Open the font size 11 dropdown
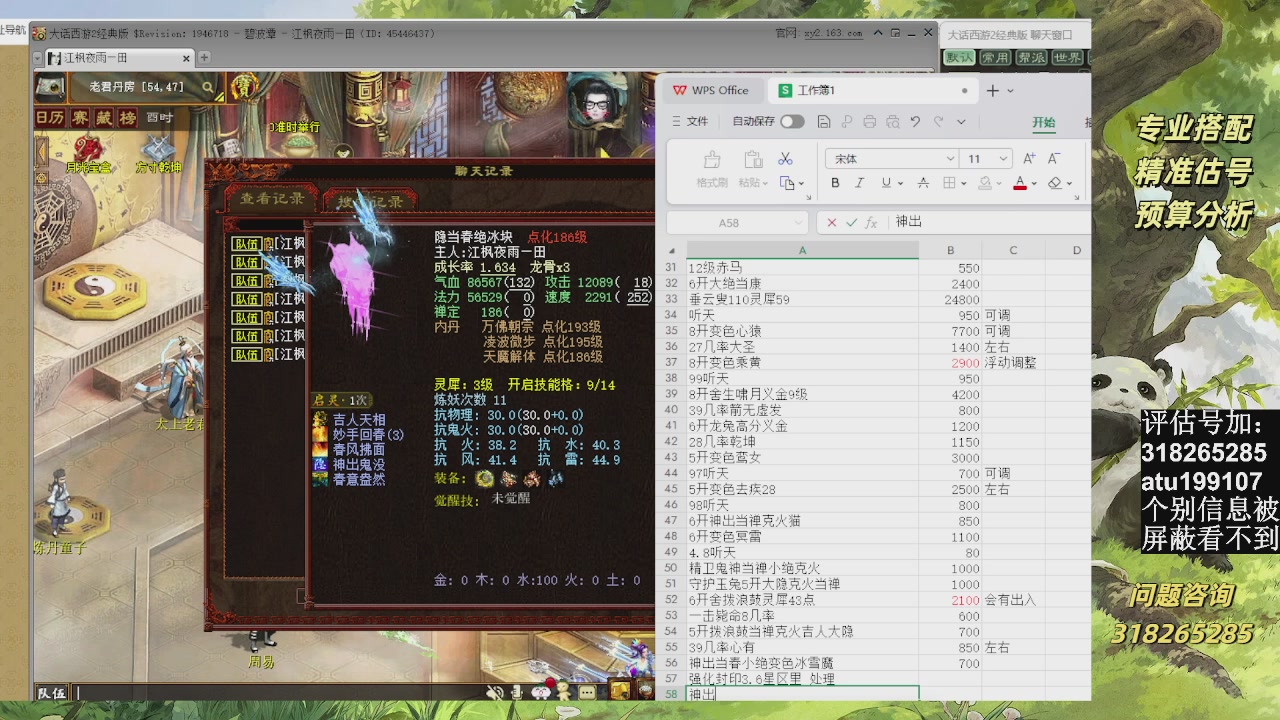 [1003, 159]
